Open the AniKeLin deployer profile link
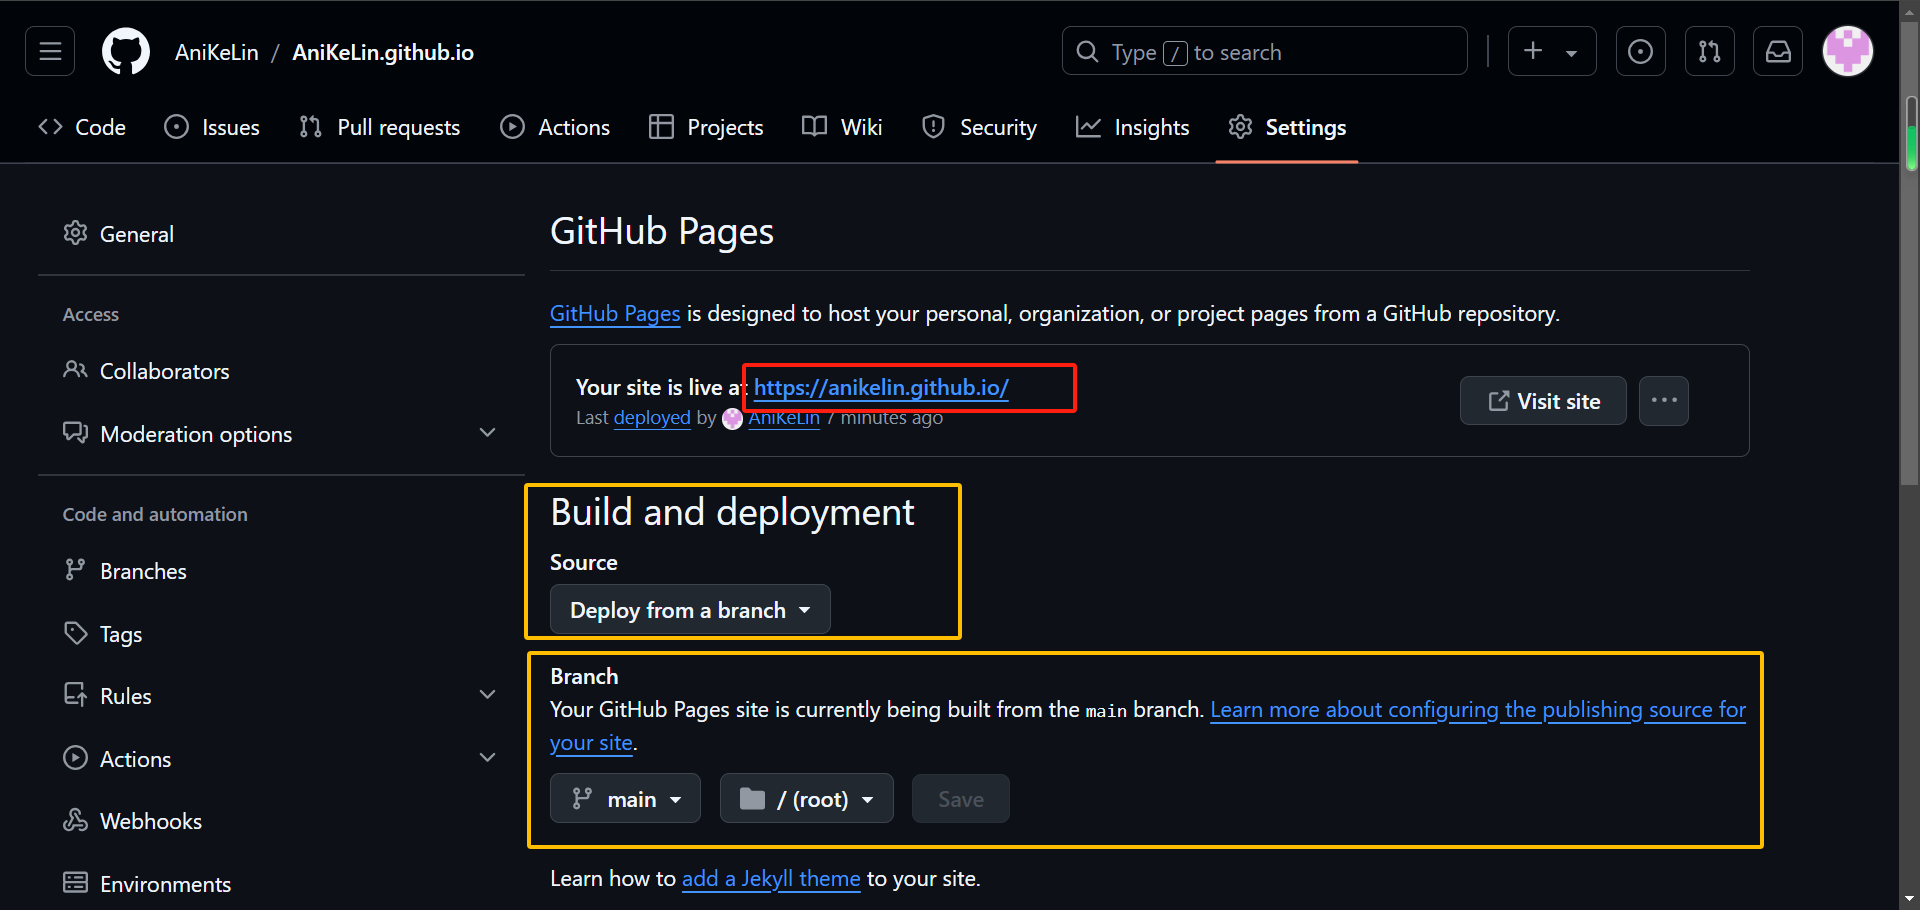The image size is (1920, 910). [x=784, y=418]
